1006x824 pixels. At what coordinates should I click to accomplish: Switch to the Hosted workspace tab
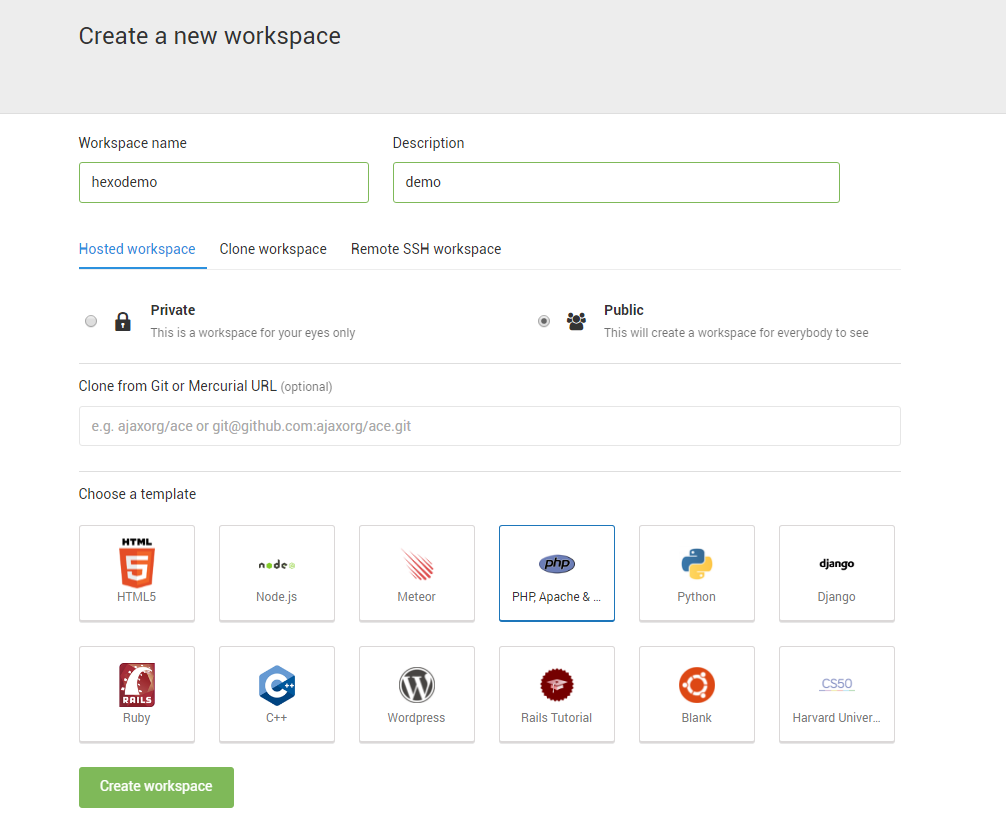(x=137, y=249)
